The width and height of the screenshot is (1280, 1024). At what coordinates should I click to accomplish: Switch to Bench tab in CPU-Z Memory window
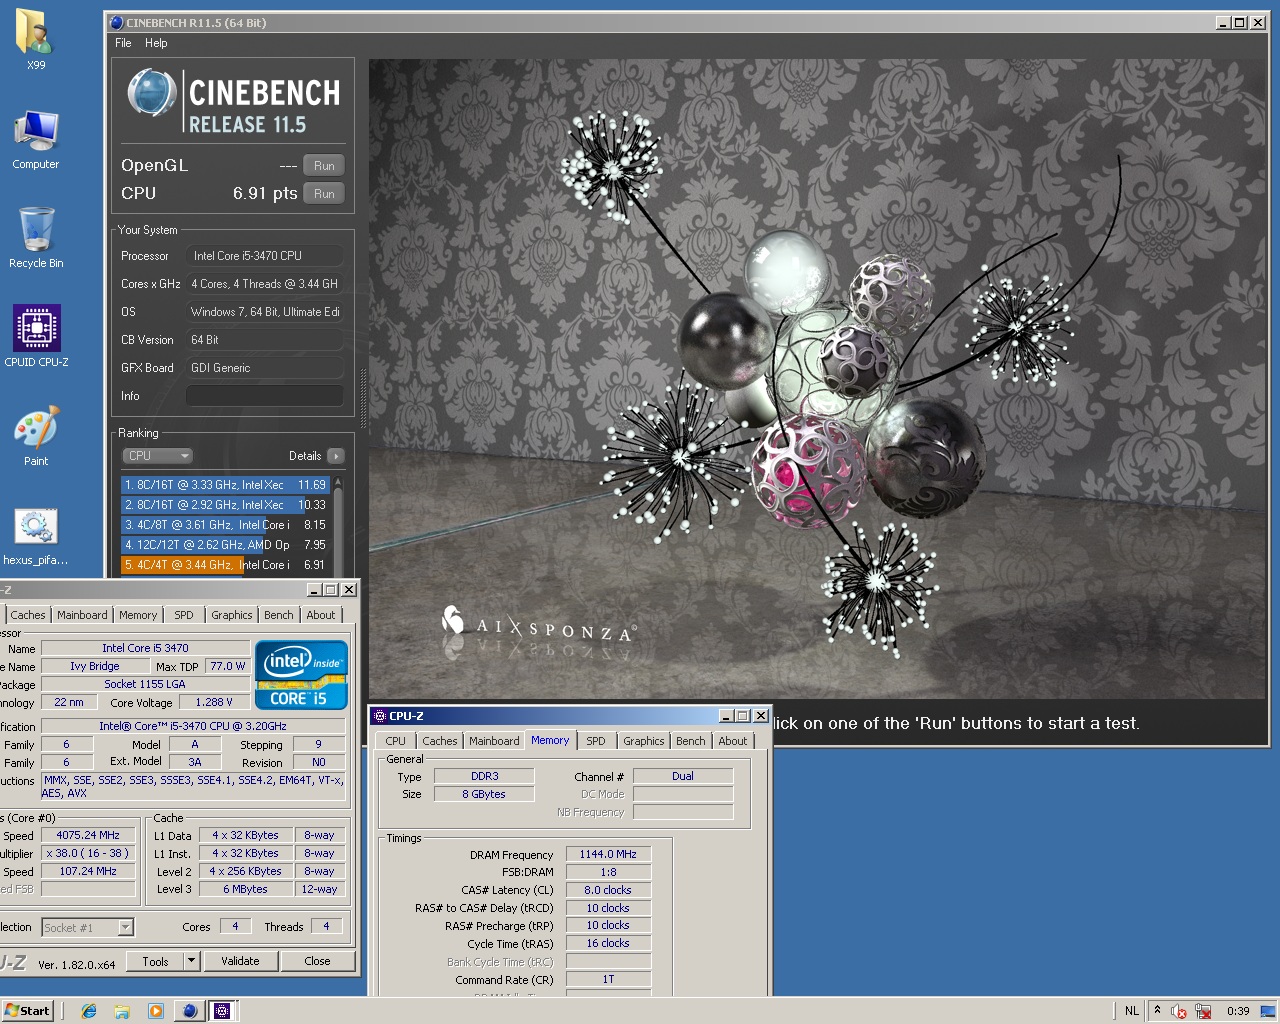coord(690,741)
